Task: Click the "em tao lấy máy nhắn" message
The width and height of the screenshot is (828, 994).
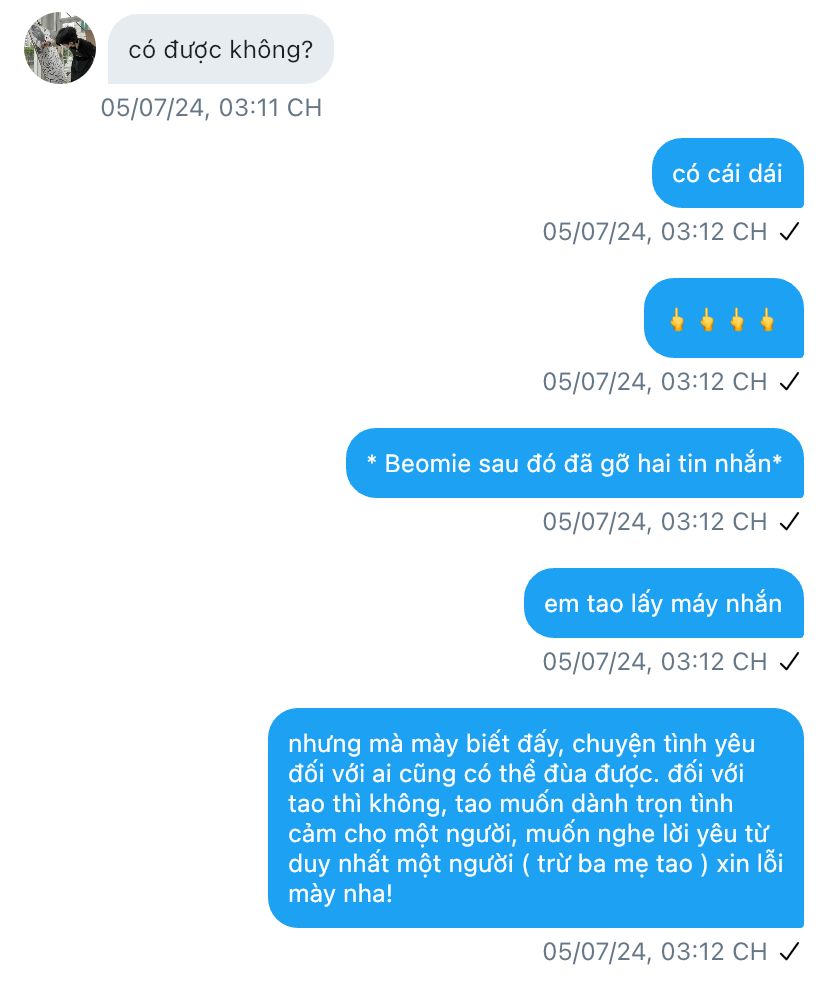Action: coord(664,604)
